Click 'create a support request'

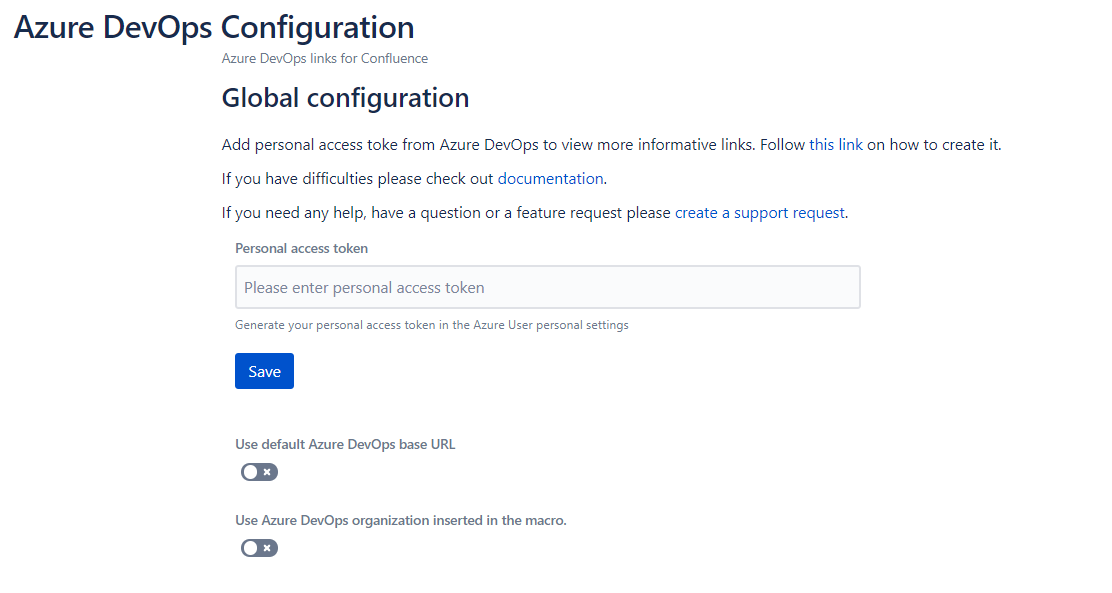(x=759, y=212)
